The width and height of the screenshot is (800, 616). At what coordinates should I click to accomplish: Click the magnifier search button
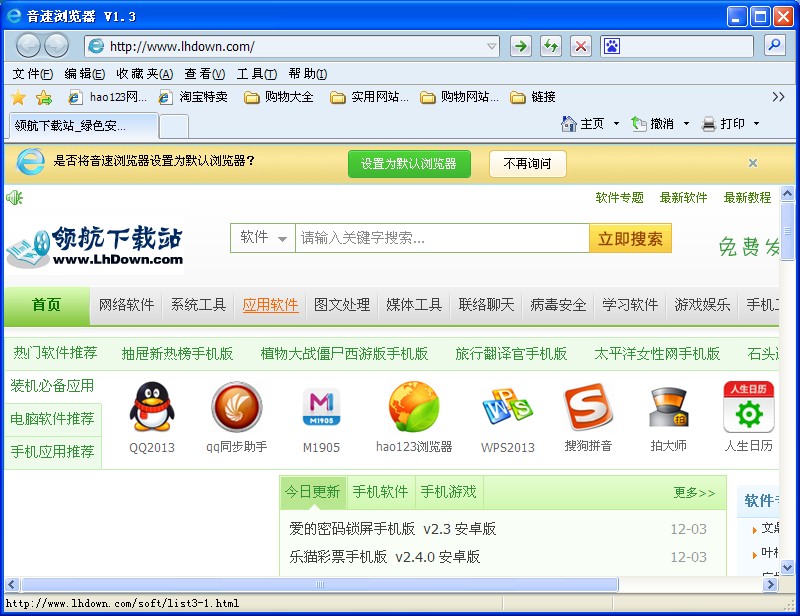click(774, 45)
